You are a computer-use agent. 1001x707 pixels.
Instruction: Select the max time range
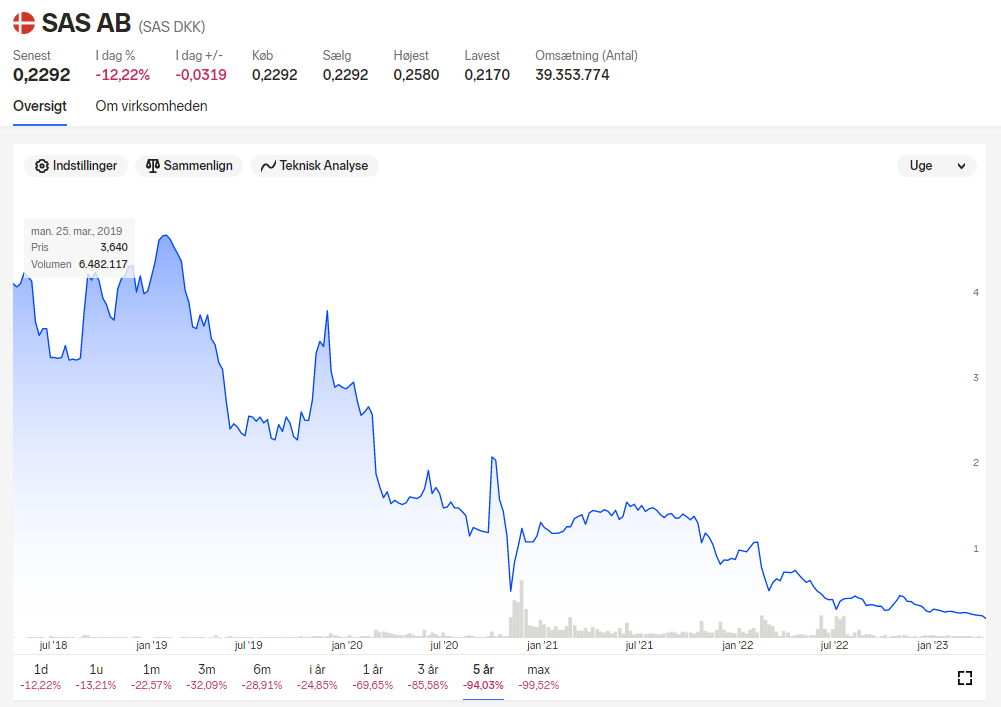(539, 677)
